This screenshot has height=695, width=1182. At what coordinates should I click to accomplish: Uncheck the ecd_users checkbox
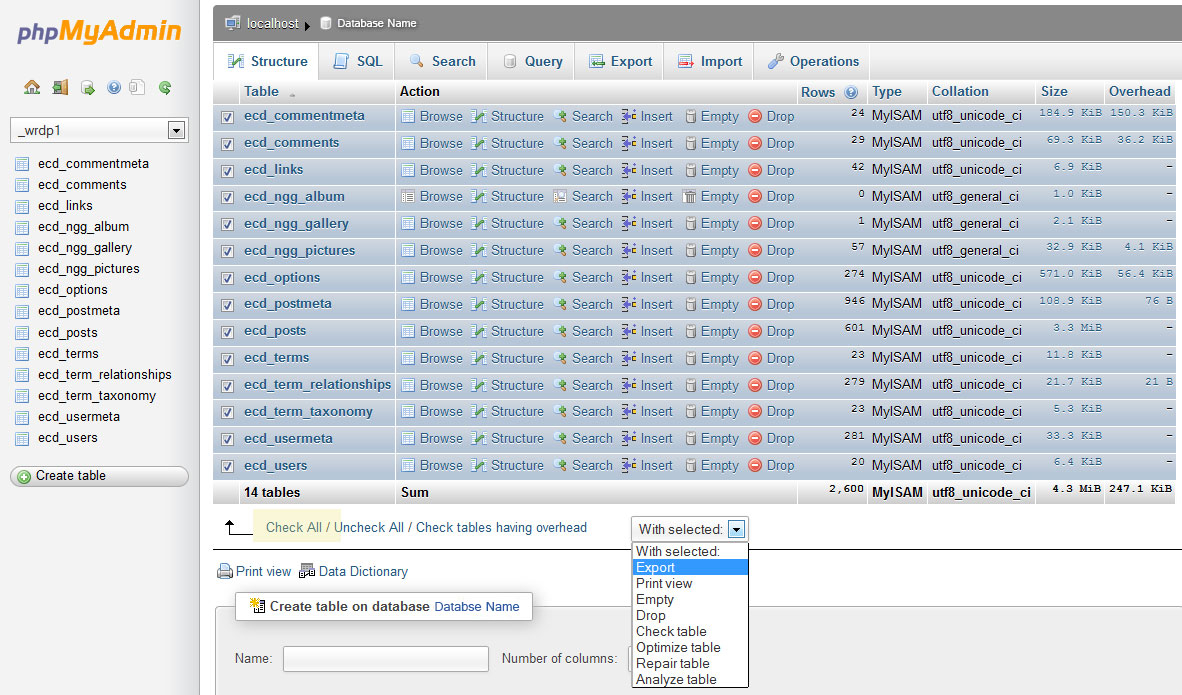tap(228, 467)
